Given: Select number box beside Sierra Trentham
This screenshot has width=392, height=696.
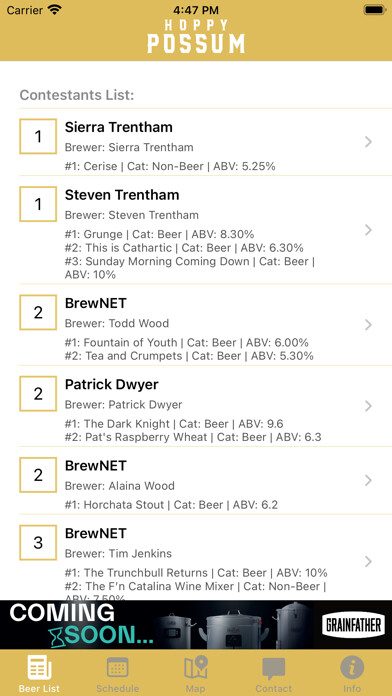Looking at the screenshot, I should coord(38,136).
